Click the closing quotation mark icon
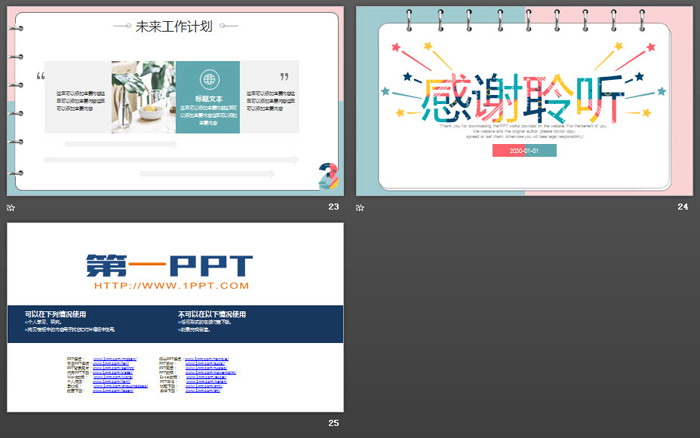Screen dimensions: 700x438 pyautogui.click(x=285, y=77)
